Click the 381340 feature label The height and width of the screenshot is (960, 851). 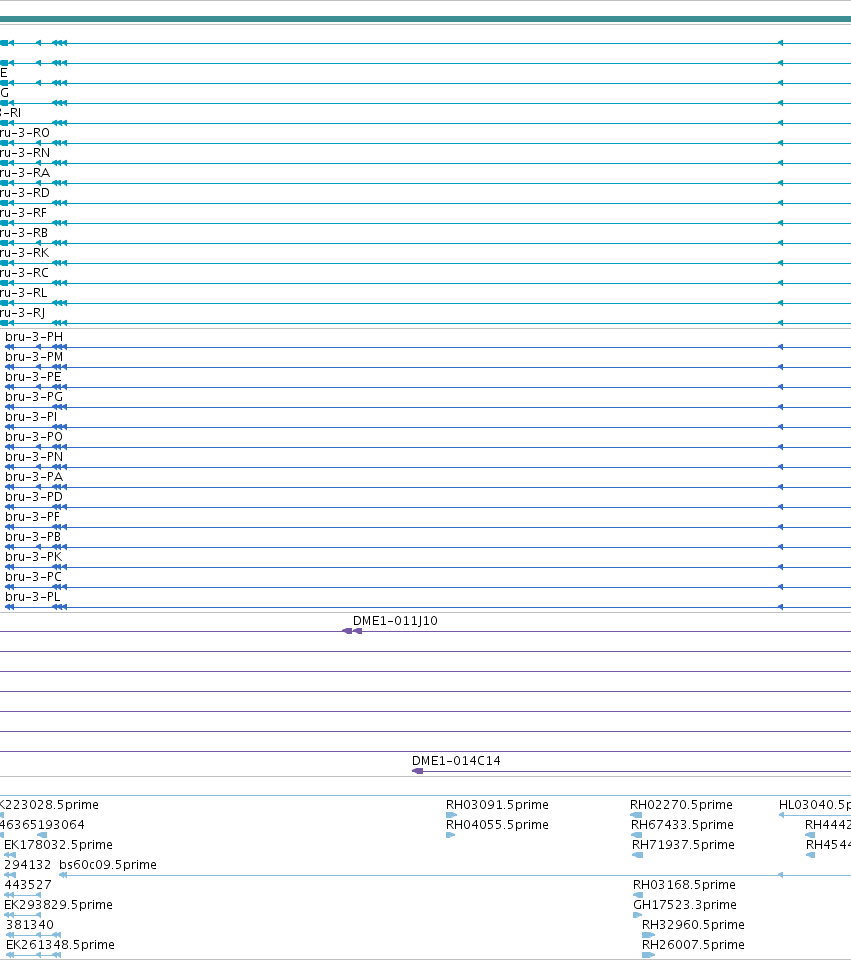pos(30,925)
